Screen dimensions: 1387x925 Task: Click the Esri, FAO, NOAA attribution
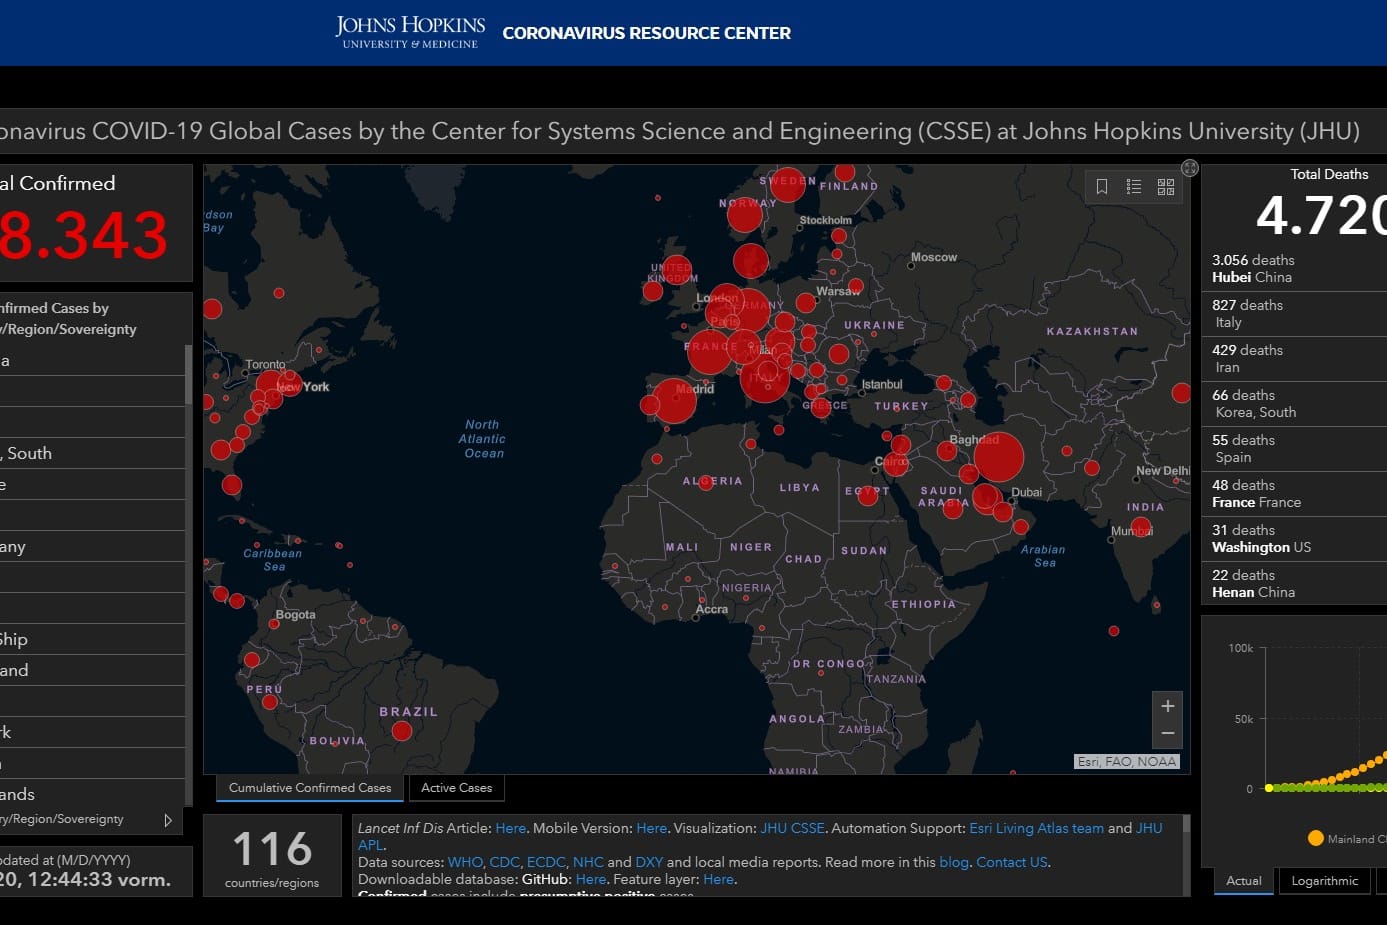click(1127, 762)
